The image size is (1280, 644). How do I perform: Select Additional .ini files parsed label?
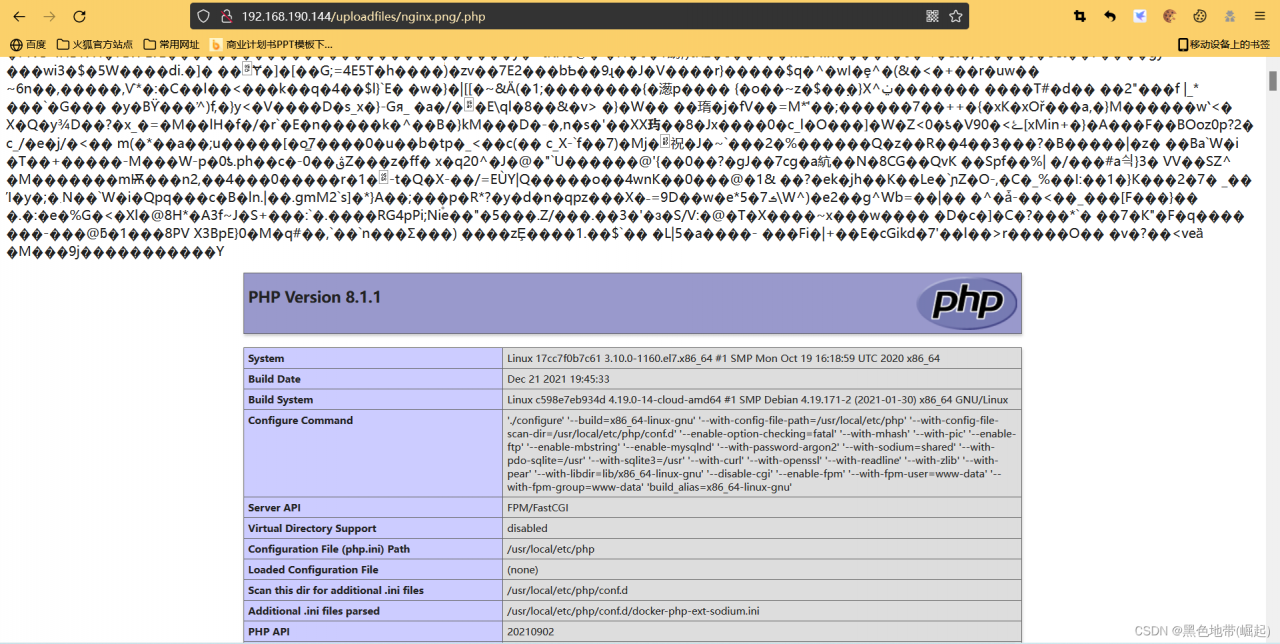pos(373,611)
